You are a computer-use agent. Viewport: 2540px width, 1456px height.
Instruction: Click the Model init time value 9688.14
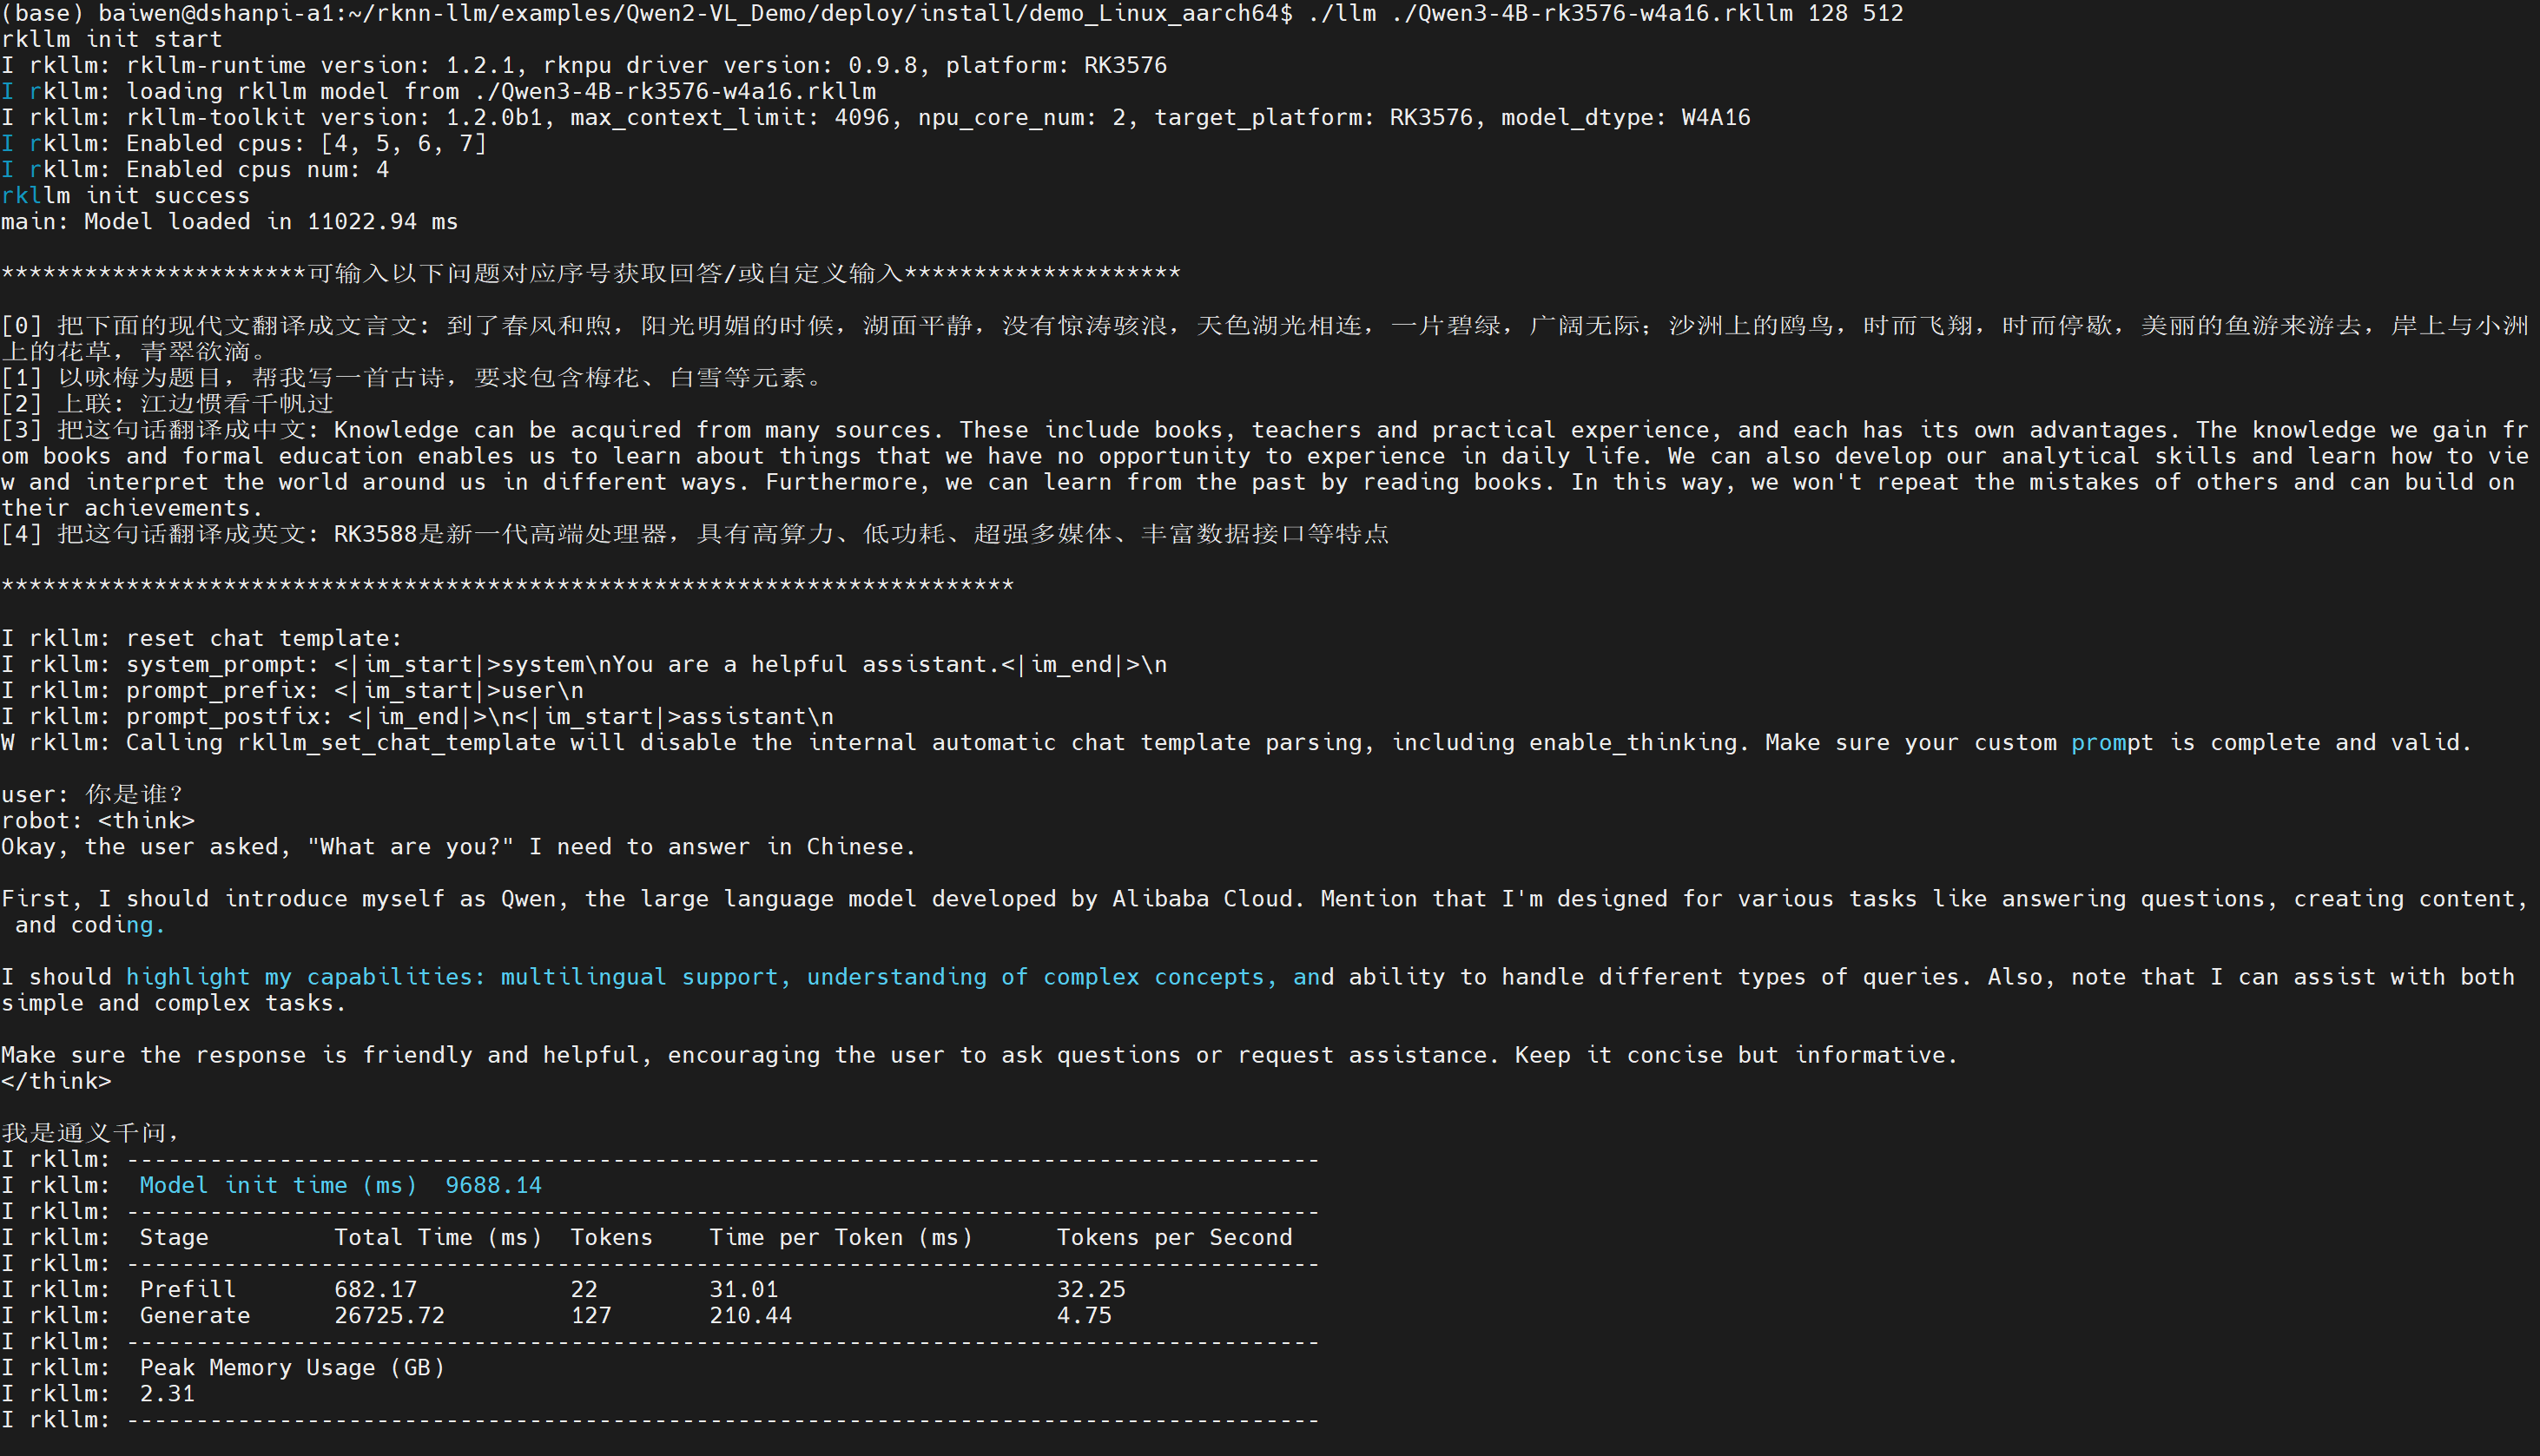(x=493, y=1185)
